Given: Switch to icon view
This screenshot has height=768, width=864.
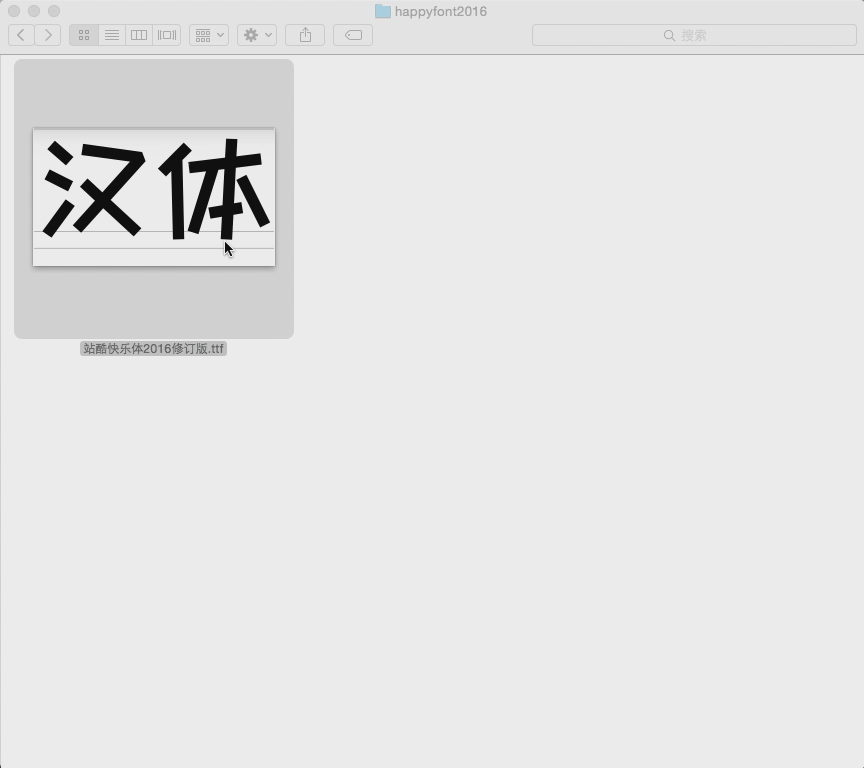Looking at the screenshot, I should tap(84, 34).
